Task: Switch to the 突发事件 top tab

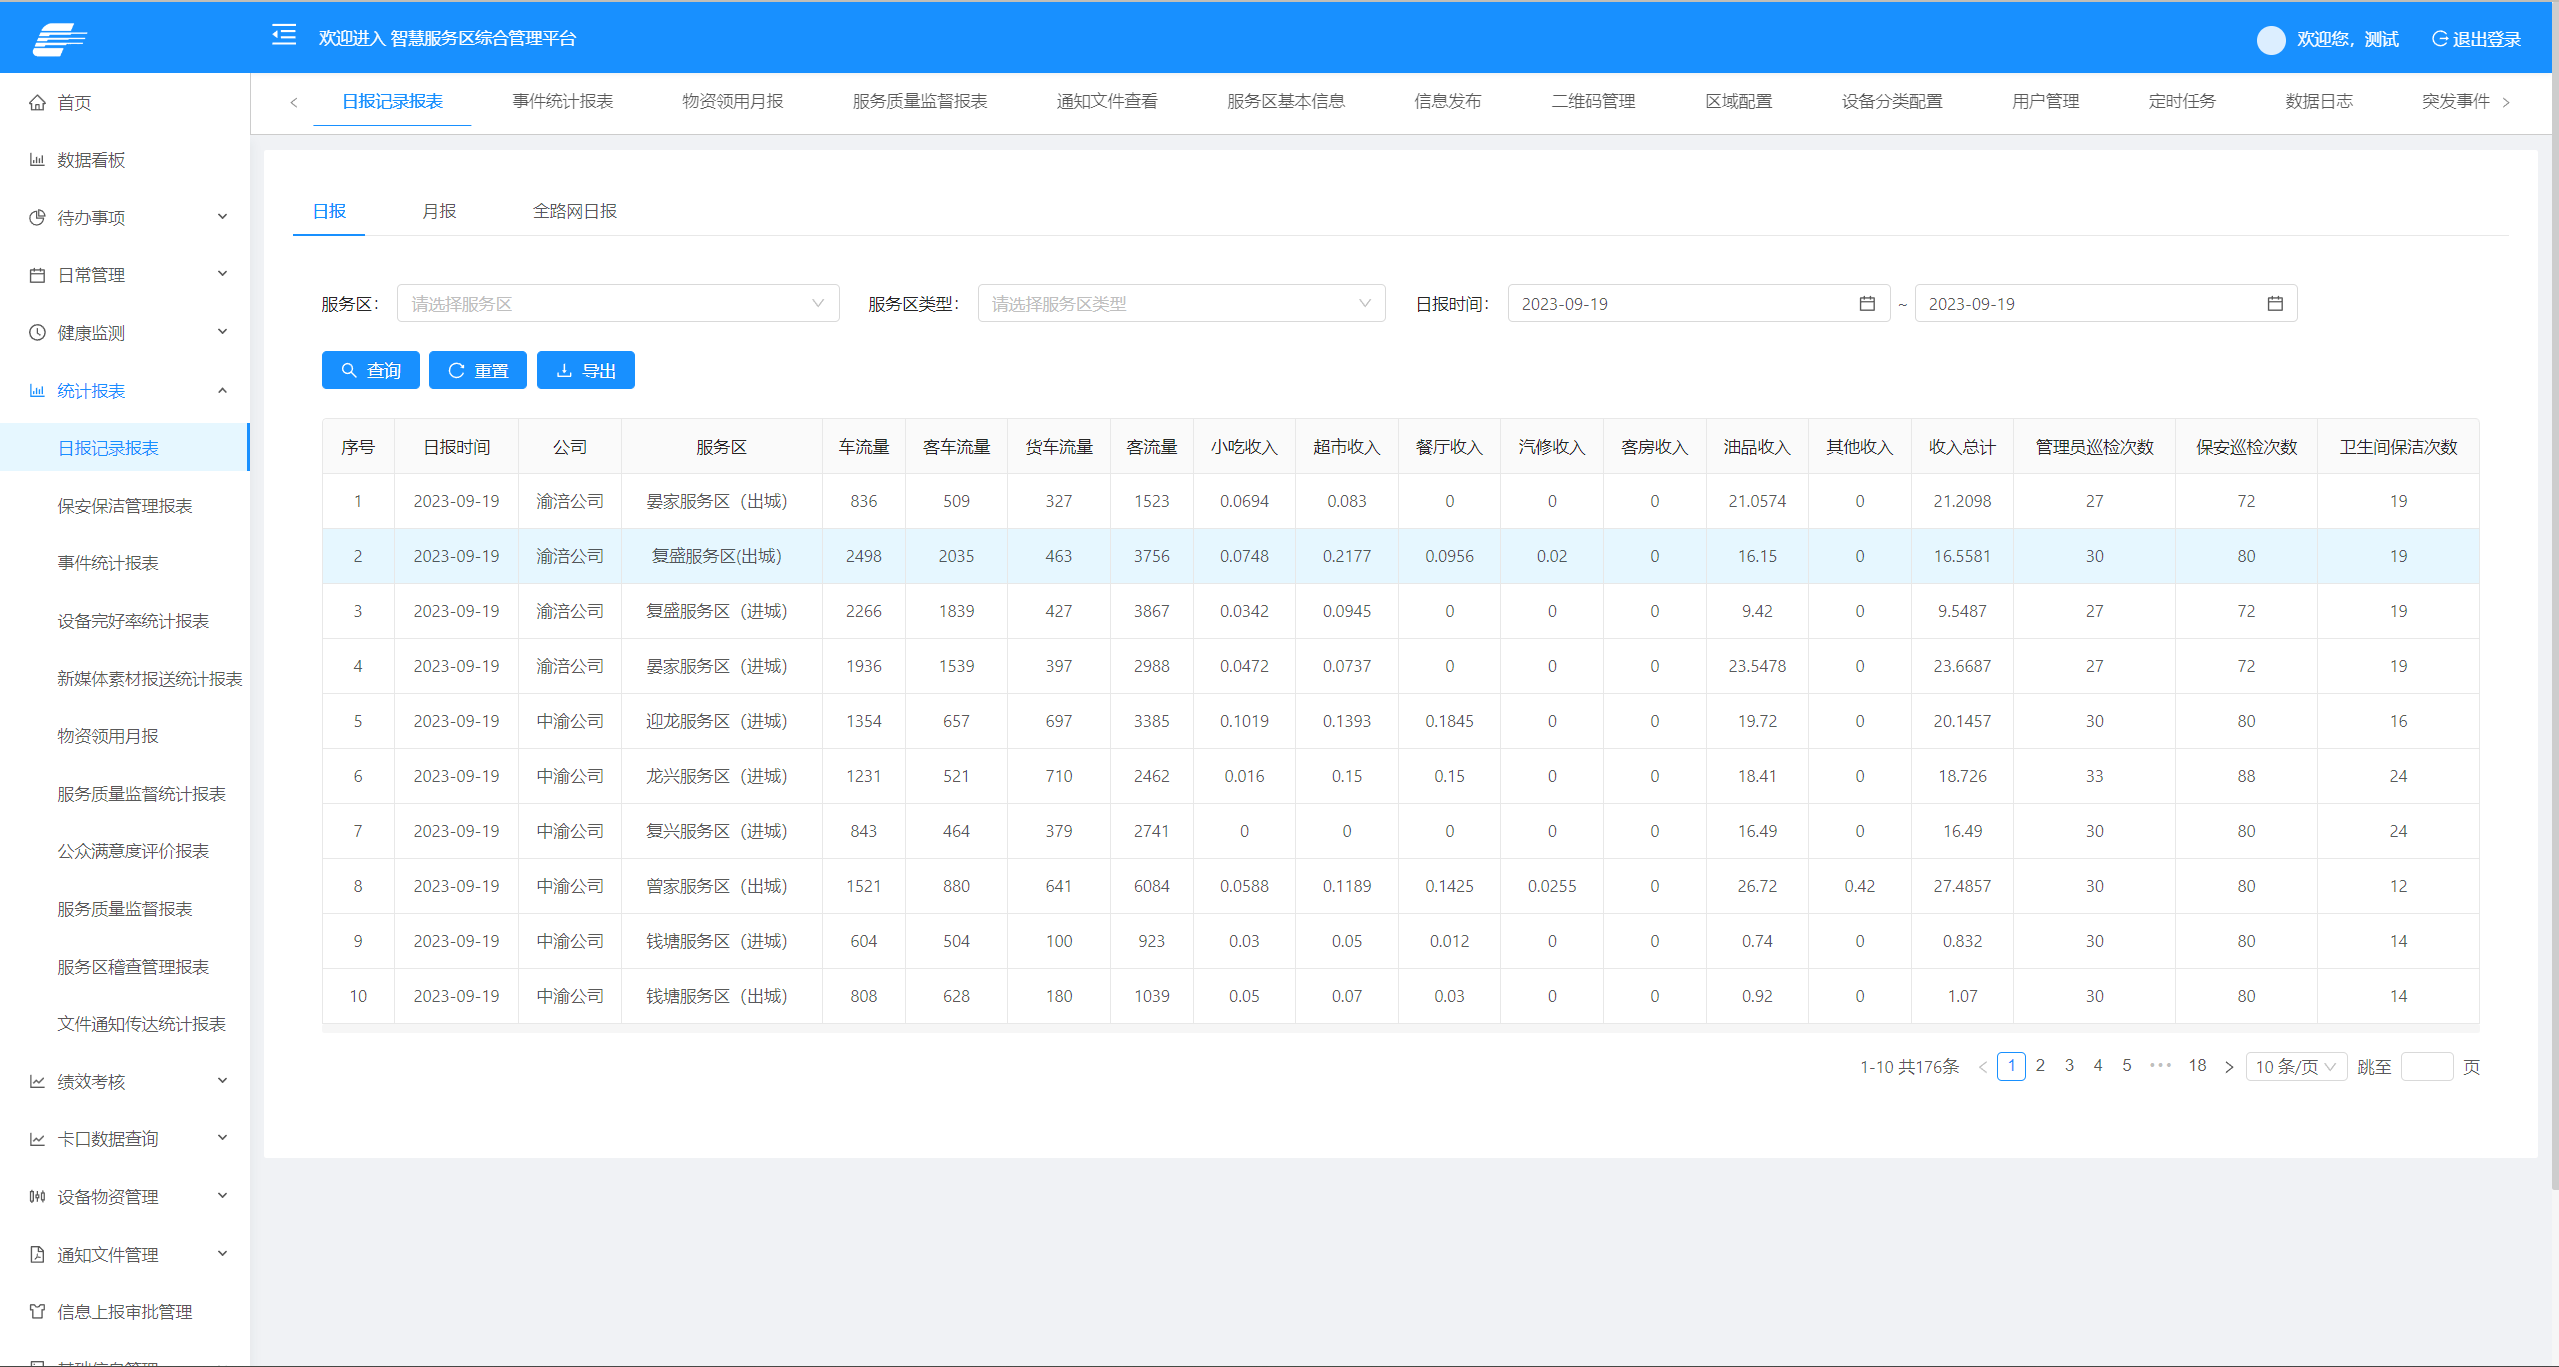Action: pos(2455,101)
